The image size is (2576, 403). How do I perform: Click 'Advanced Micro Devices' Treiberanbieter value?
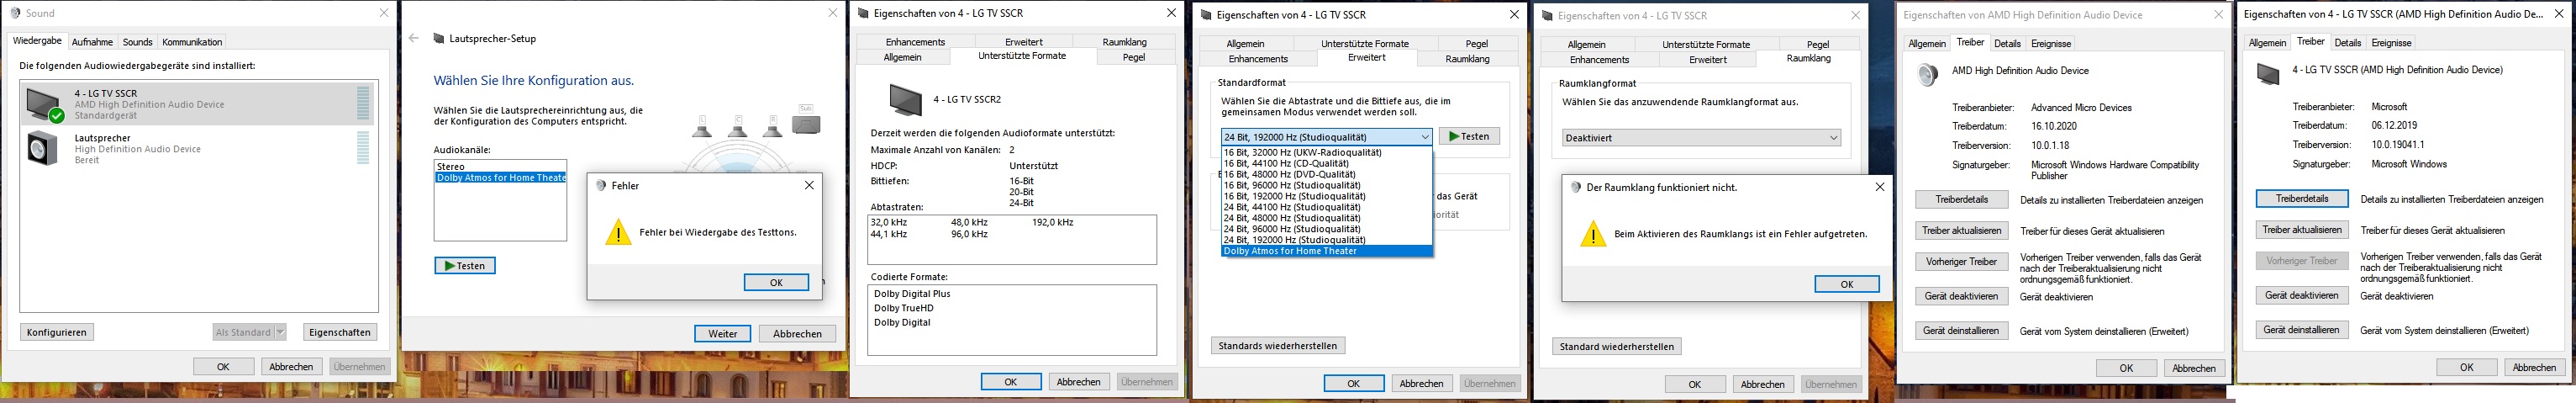[x=2082, y=108]
